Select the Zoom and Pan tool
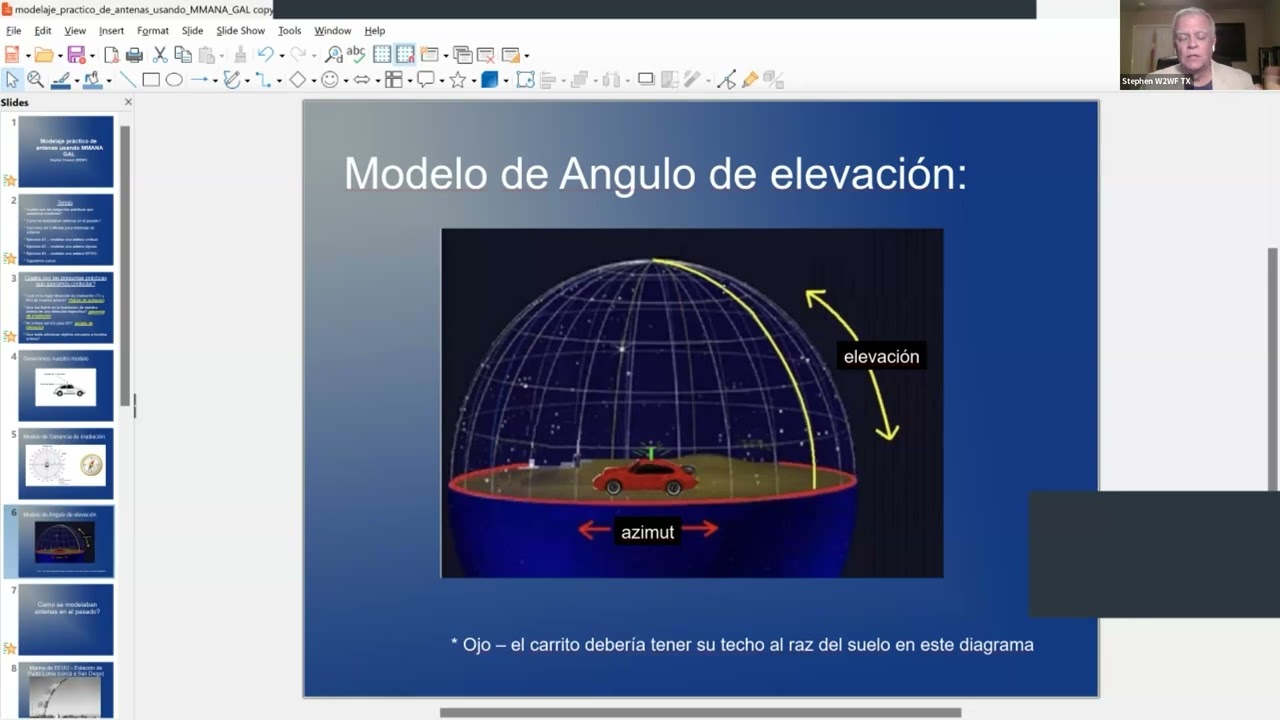The height and width of the screenshot is (720, 1280). 35,80
